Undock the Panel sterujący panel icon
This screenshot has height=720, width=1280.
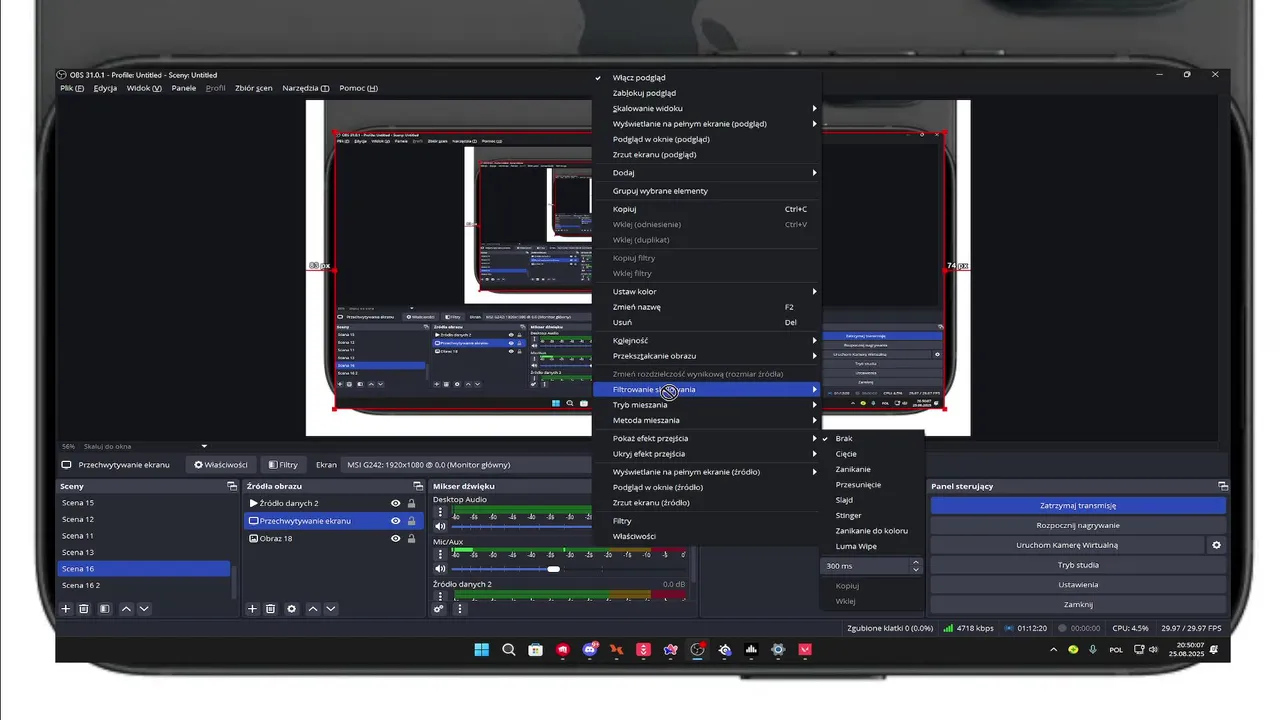tap(1222, 486)
